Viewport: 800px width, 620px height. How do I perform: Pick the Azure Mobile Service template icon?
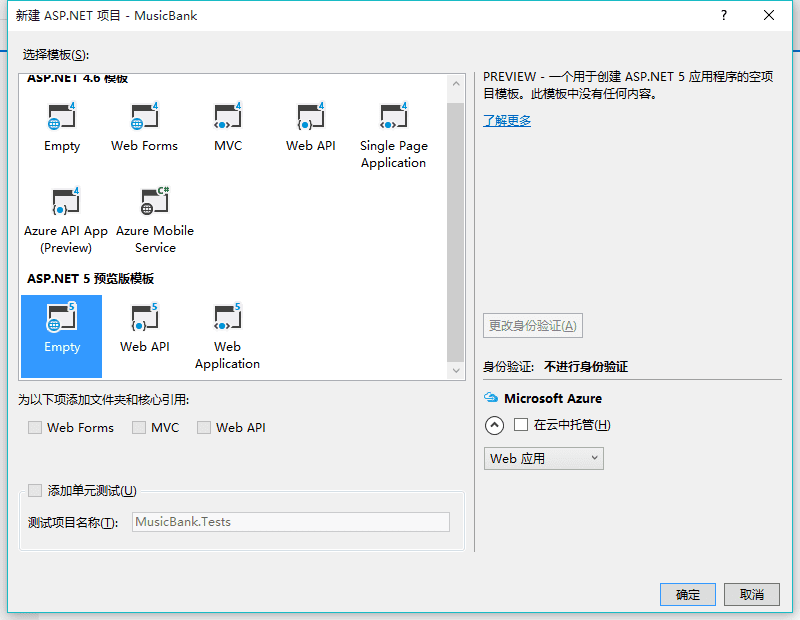(x=155, y=201)
